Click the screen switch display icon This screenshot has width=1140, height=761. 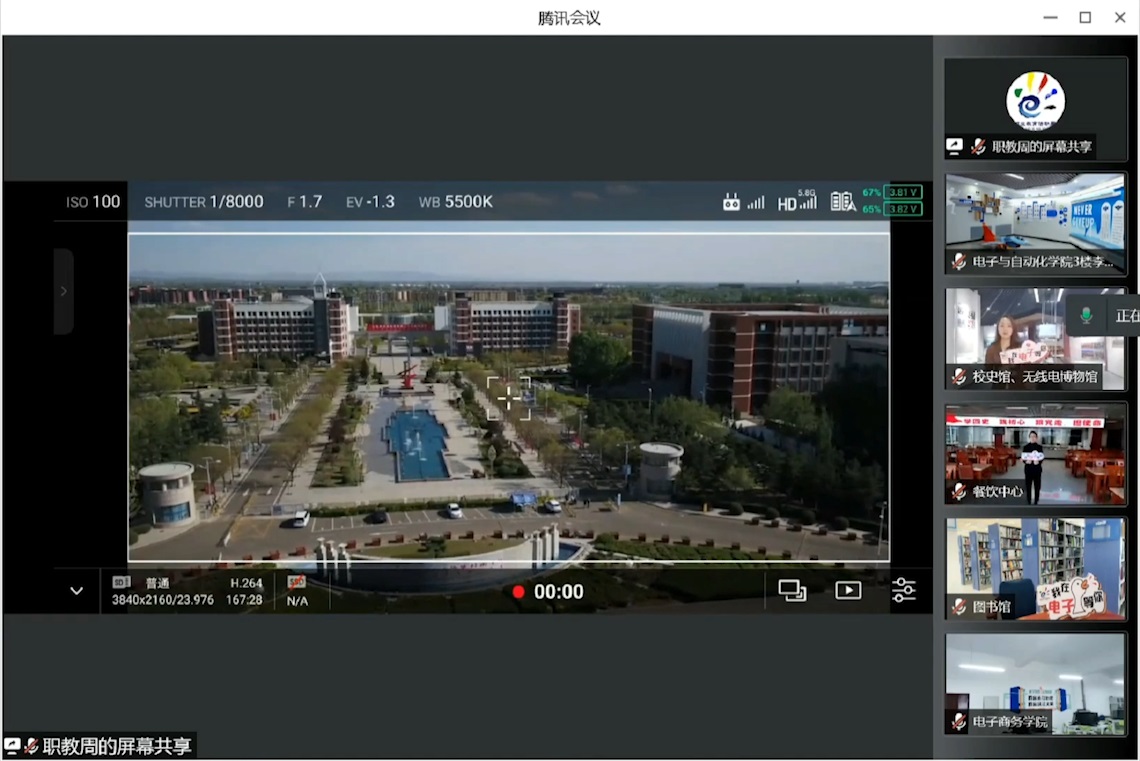[x=792, y=591]
